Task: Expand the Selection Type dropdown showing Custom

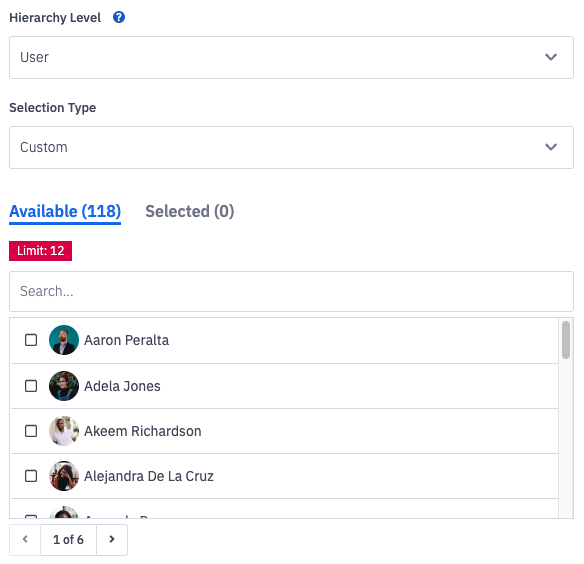Action: click(x=291, y=147)
